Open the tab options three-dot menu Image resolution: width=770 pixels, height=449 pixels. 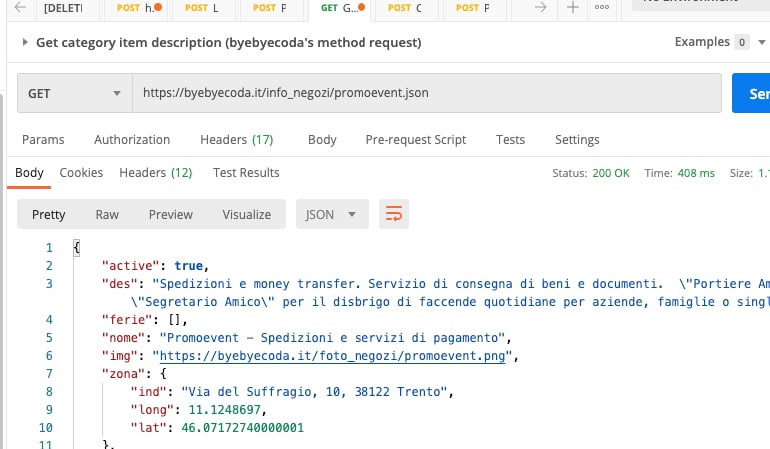pyautogui.click(x=602, y=7)
